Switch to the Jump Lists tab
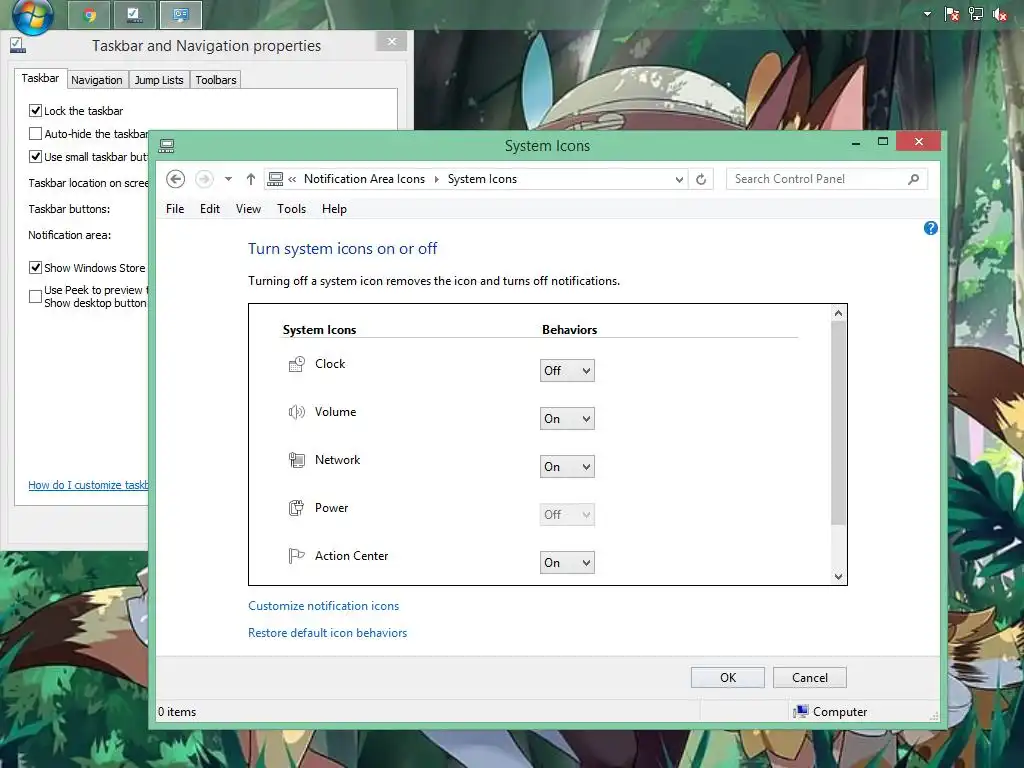 [159, 80]
